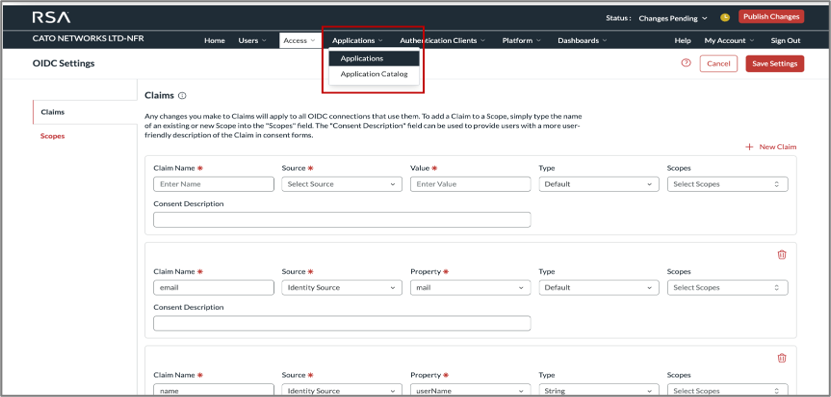Image resolution: width=831 pixels, height=397 pixels.
Task: Open the Platform menu
Action: coord(521,40)
